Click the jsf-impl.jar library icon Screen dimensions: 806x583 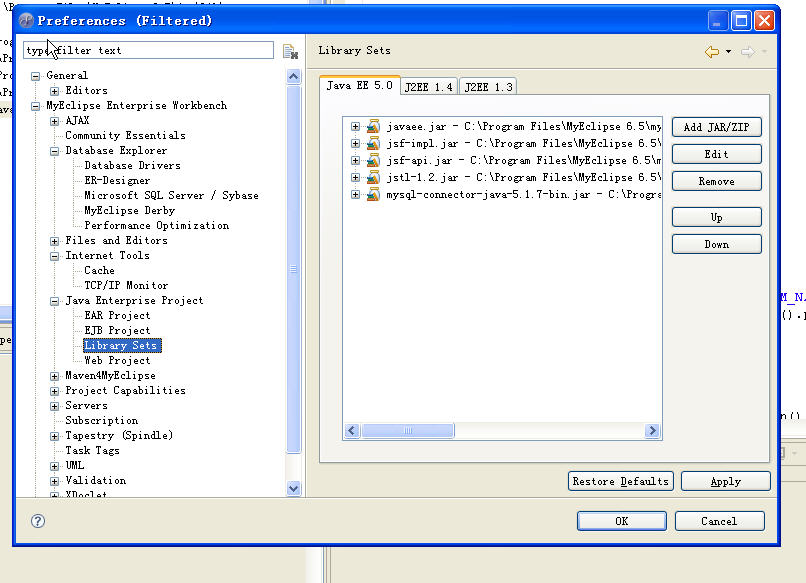373,143
